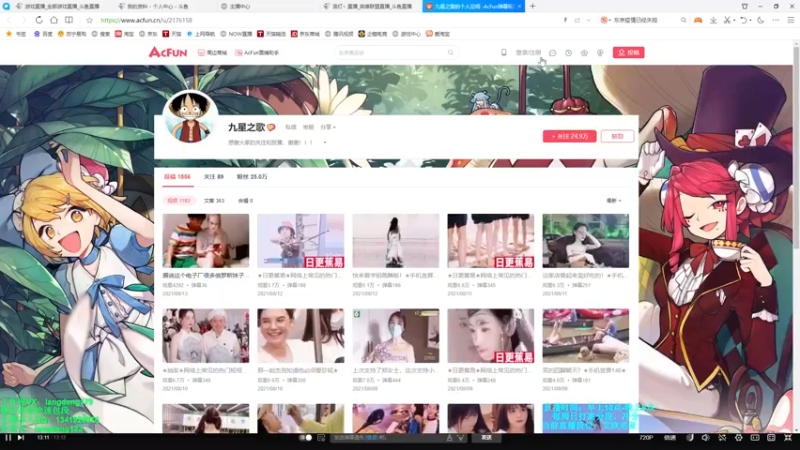This screenshot has height=450, width=800.
Task: Open the scissors tool dropdown arrow
Action: click(734, 20)
